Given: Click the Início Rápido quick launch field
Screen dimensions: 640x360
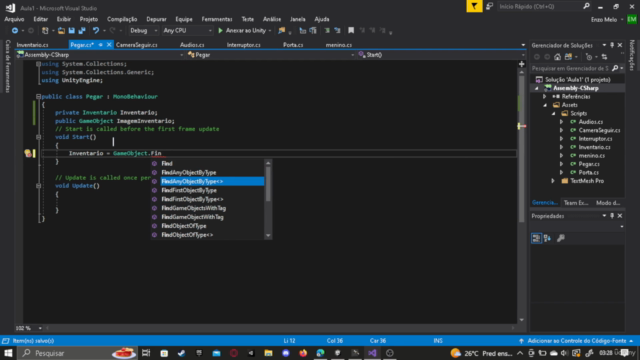Looking at the screenshot, I should coord(539,7).
